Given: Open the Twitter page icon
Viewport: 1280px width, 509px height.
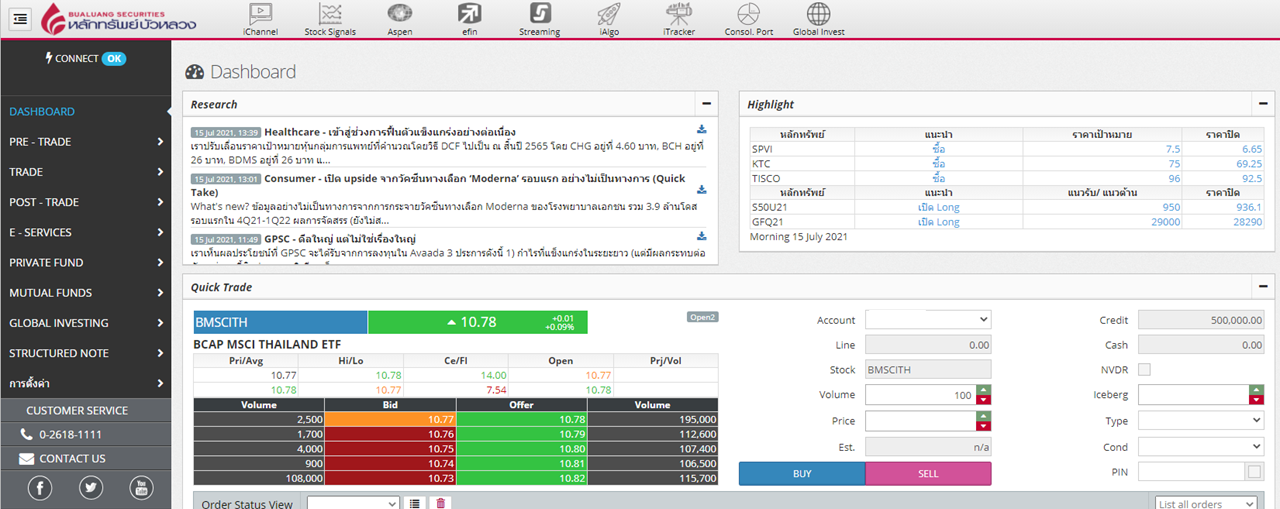Looking at the screenshot, I should [x=91, y=488].
